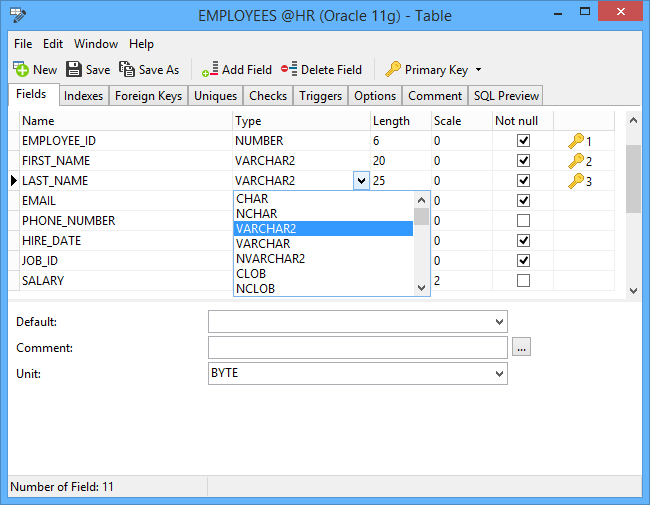Uncheck Not null for EMPLOYEE_ID
Viewport: 650px width, 505px height.
523,141
